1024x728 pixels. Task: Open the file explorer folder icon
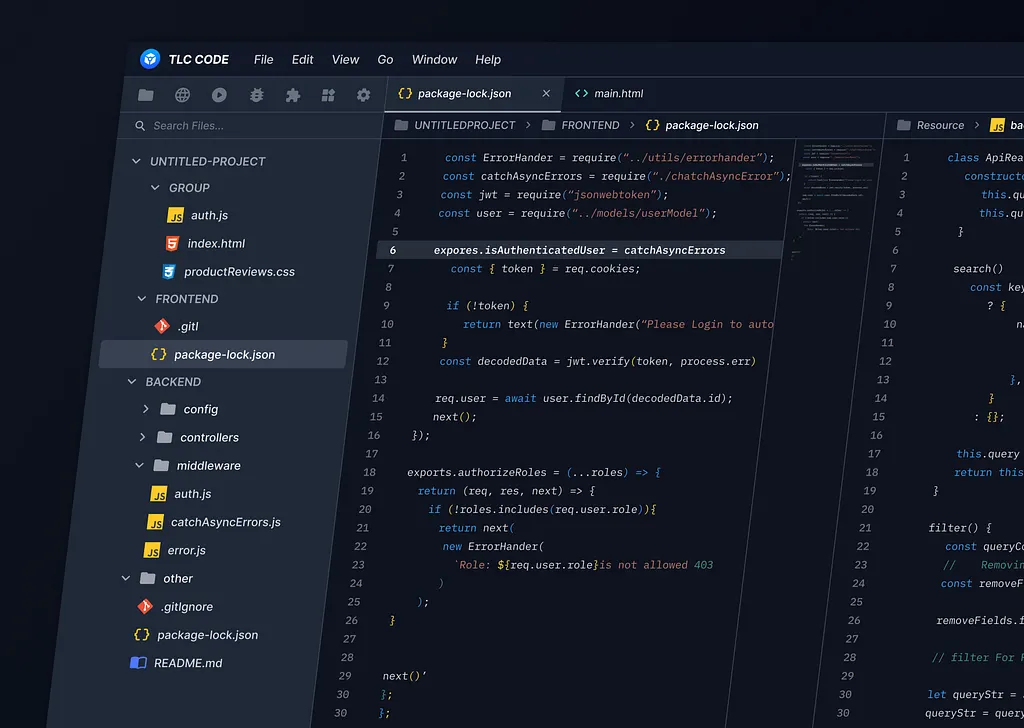(146, 95)
